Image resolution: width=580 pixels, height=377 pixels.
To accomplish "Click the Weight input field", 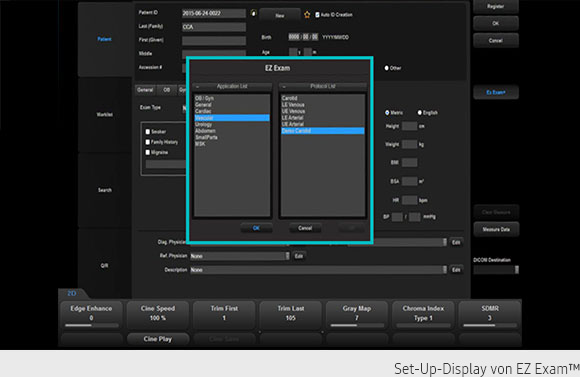I will pos(409,144).
